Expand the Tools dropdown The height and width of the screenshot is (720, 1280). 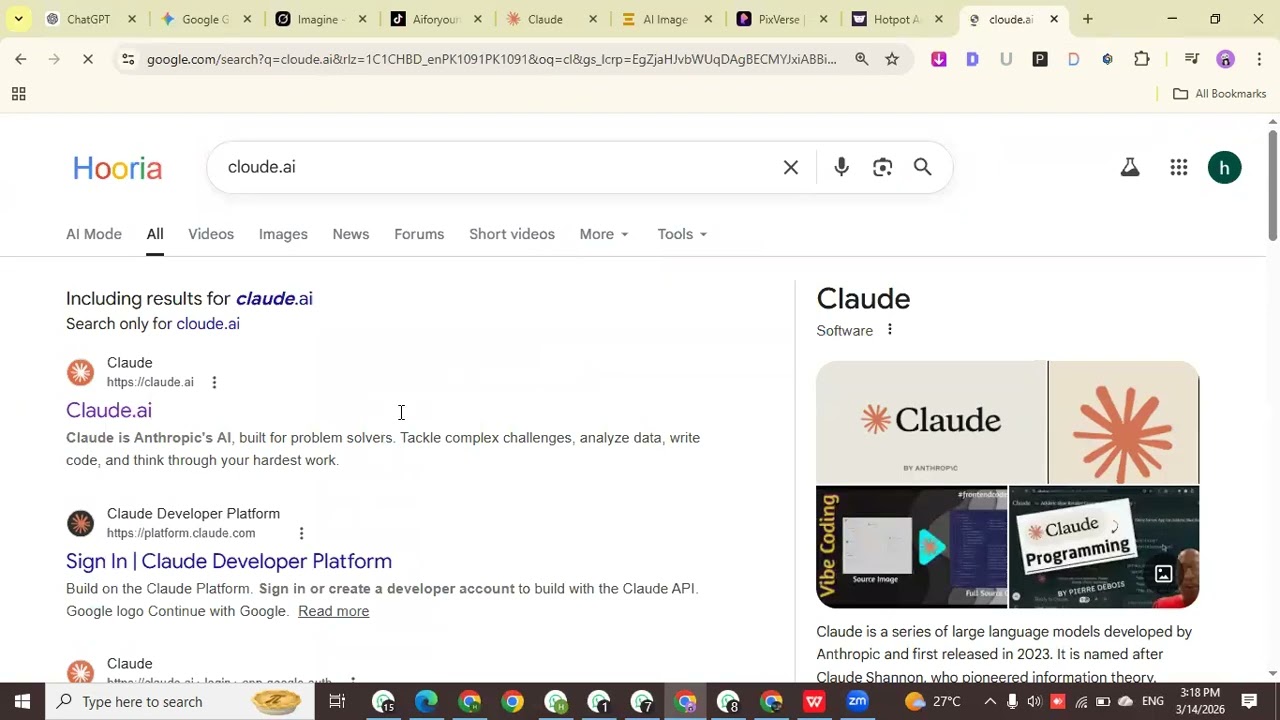(x=682, y=234)
